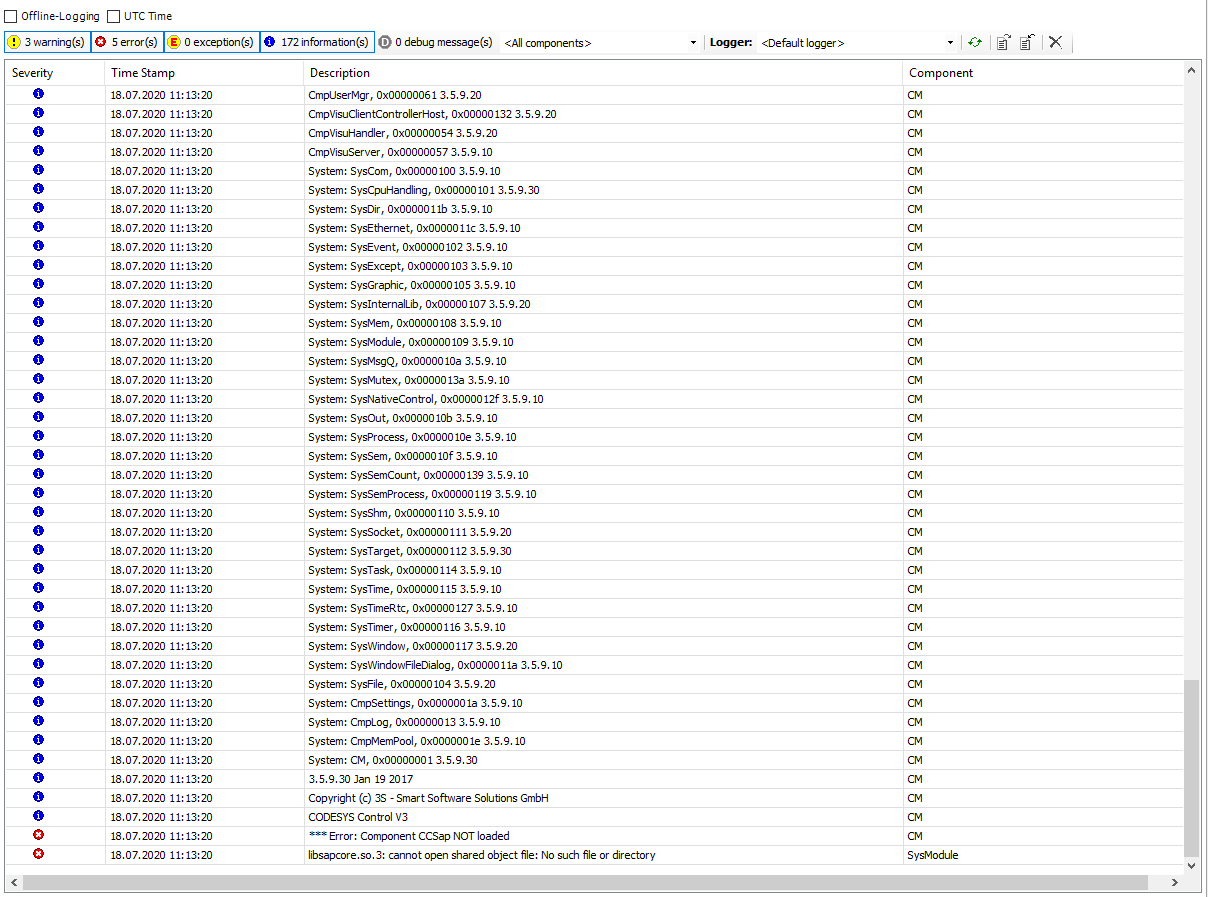Viewport: 1208px width, 897px height.
Task: Click info icon of System: SysCom row
Action: (x=38, y=170)
